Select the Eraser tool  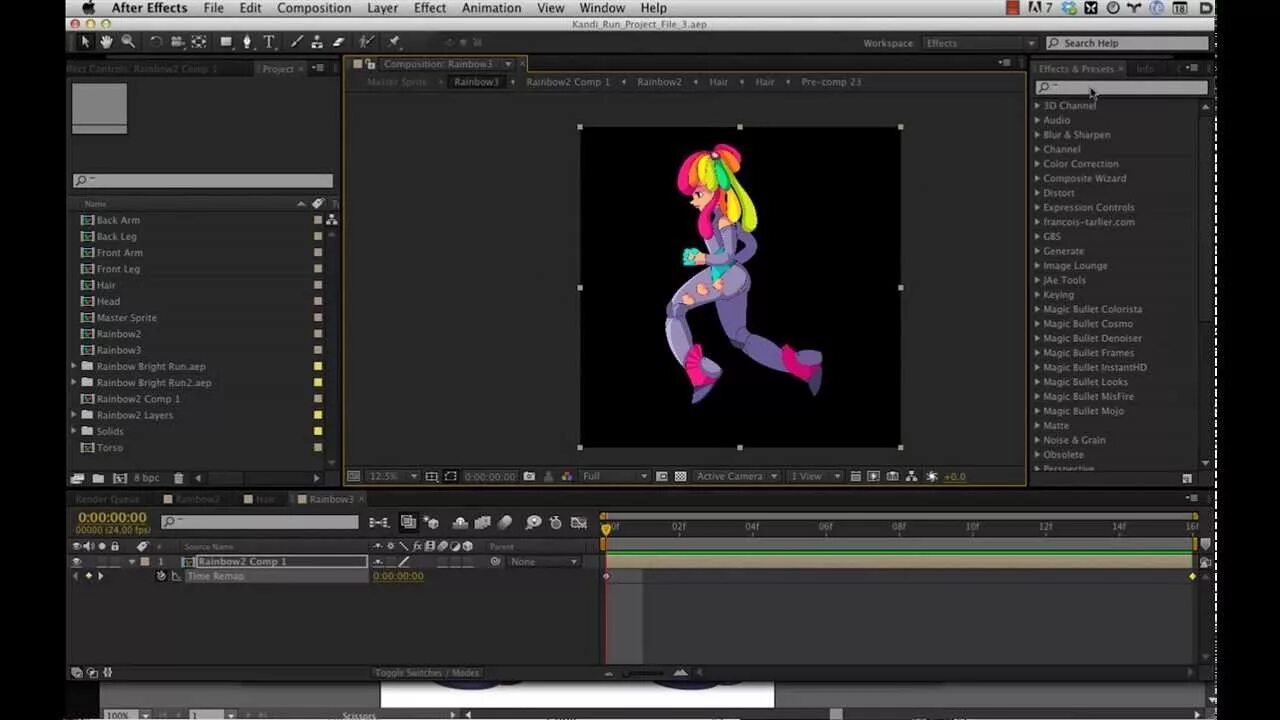pos(338,42)
